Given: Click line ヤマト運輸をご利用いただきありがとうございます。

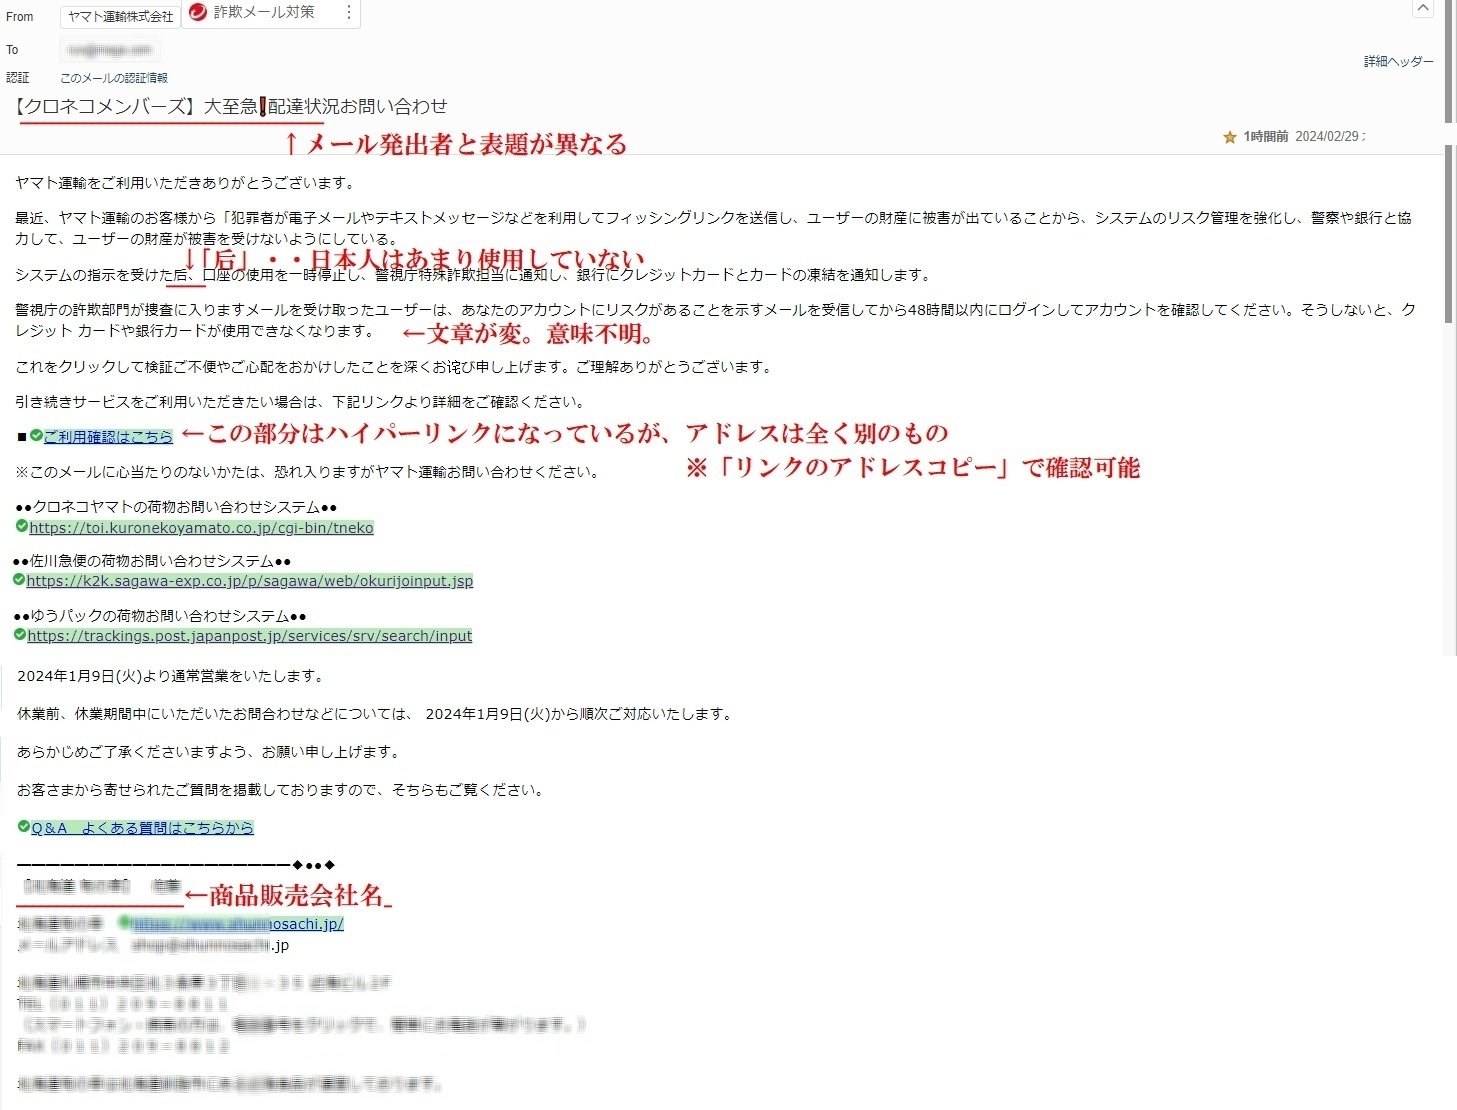Looking at the screenshot, I should pyautogui.click(x=186, y=183).
